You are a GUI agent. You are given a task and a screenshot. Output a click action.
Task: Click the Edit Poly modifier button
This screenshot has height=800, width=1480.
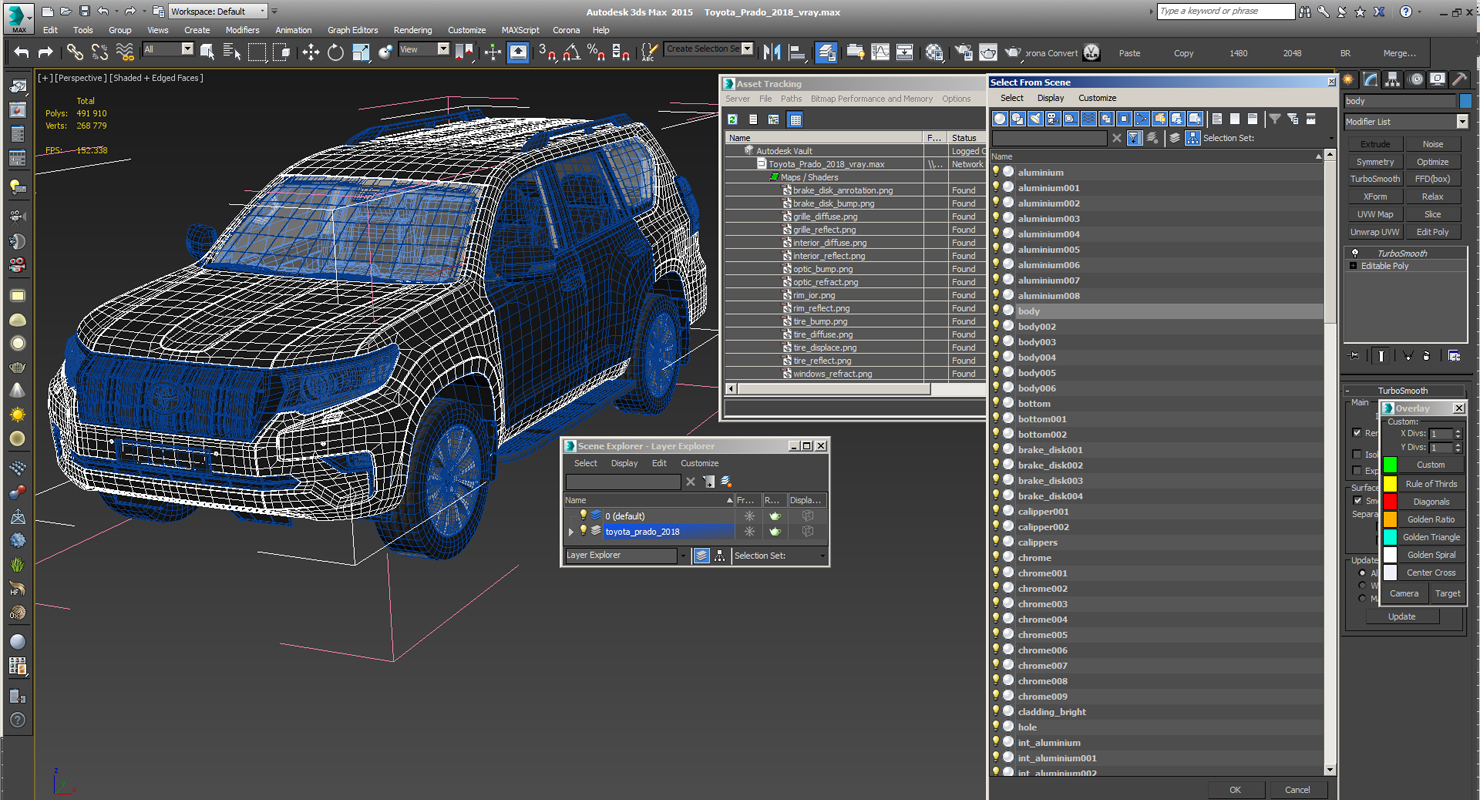1432,232
